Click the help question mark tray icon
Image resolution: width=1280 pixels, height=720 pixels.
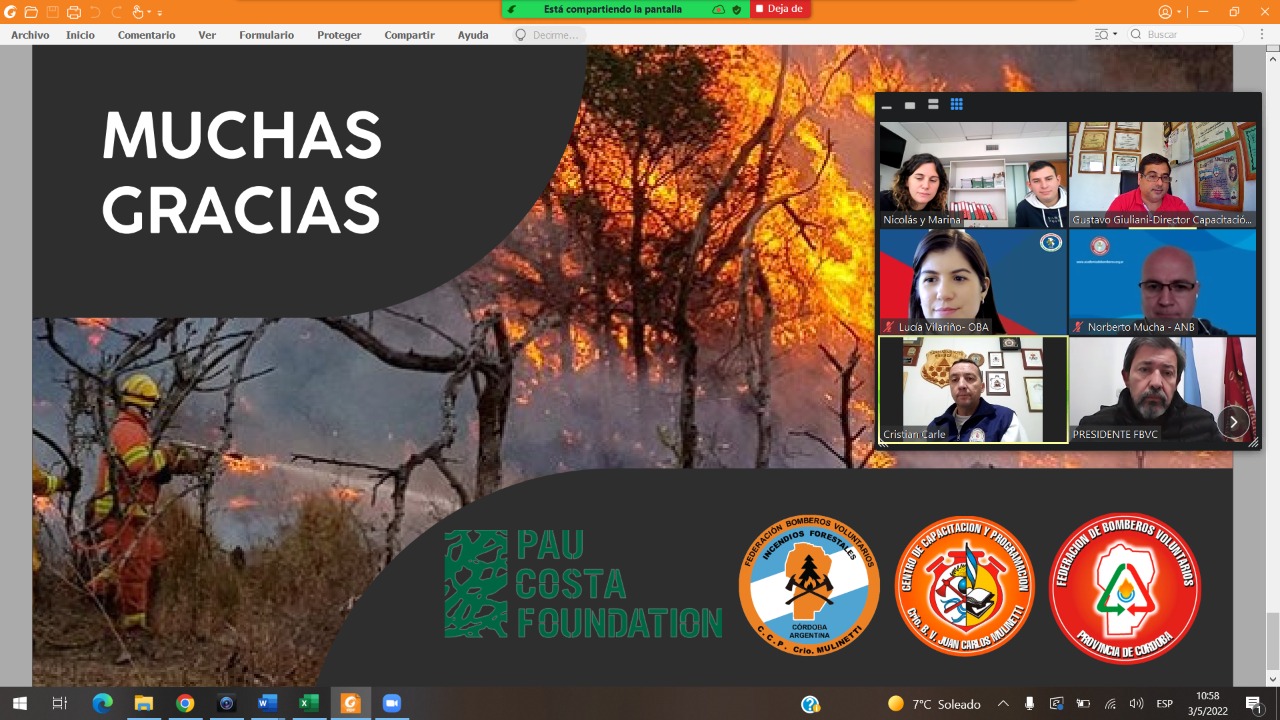(811, 704)
